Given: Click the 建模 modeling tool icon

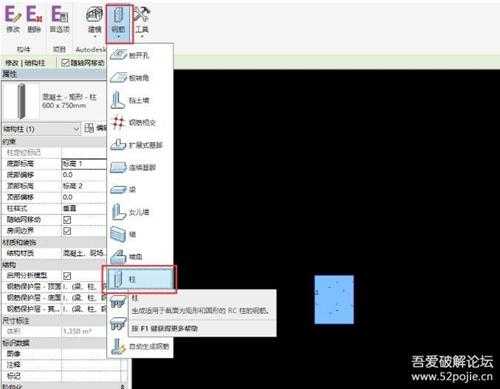Looking at the screenshot, I should [x=94, y=21].
